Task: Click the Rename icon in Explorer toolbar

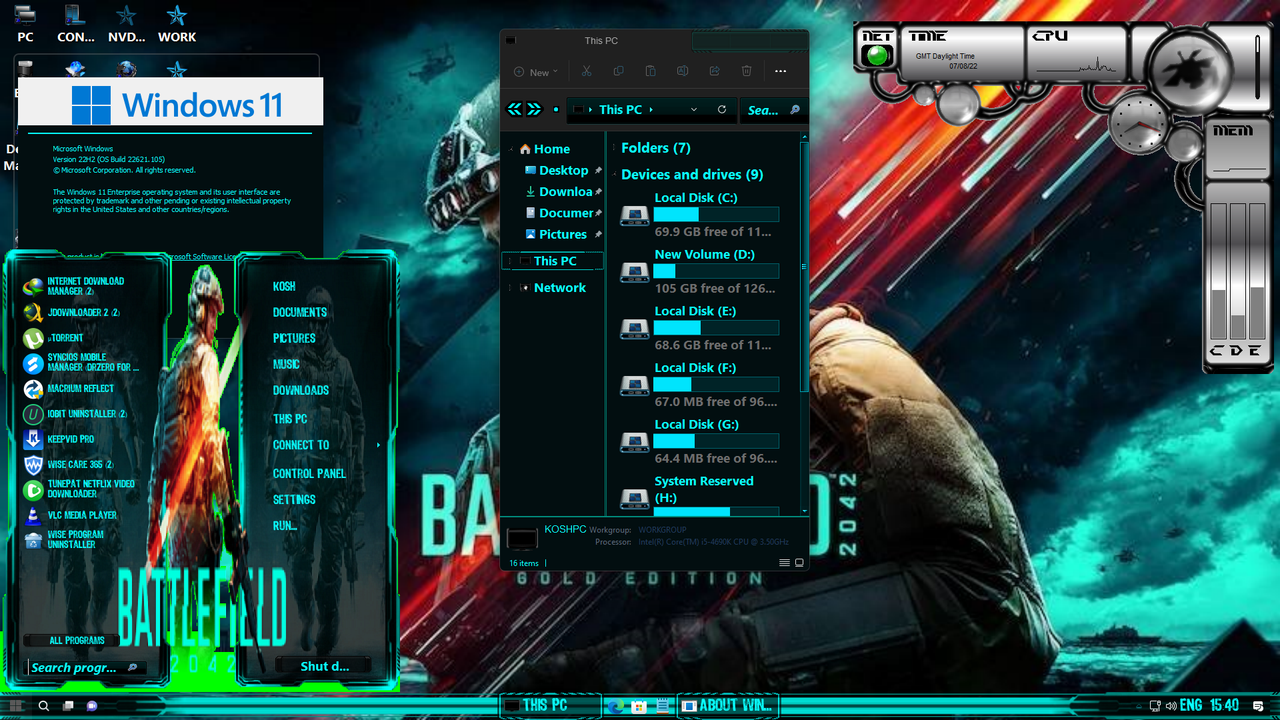Action: click(682, 71)
